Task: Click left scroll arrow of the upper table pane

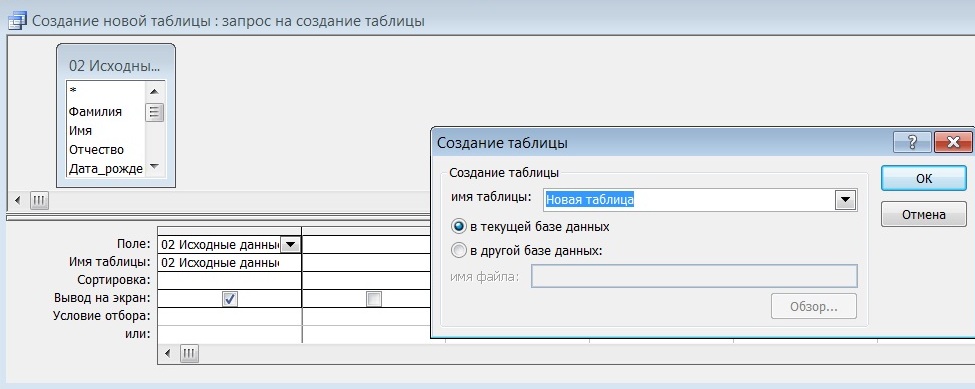Action: (x=17, y=201)
